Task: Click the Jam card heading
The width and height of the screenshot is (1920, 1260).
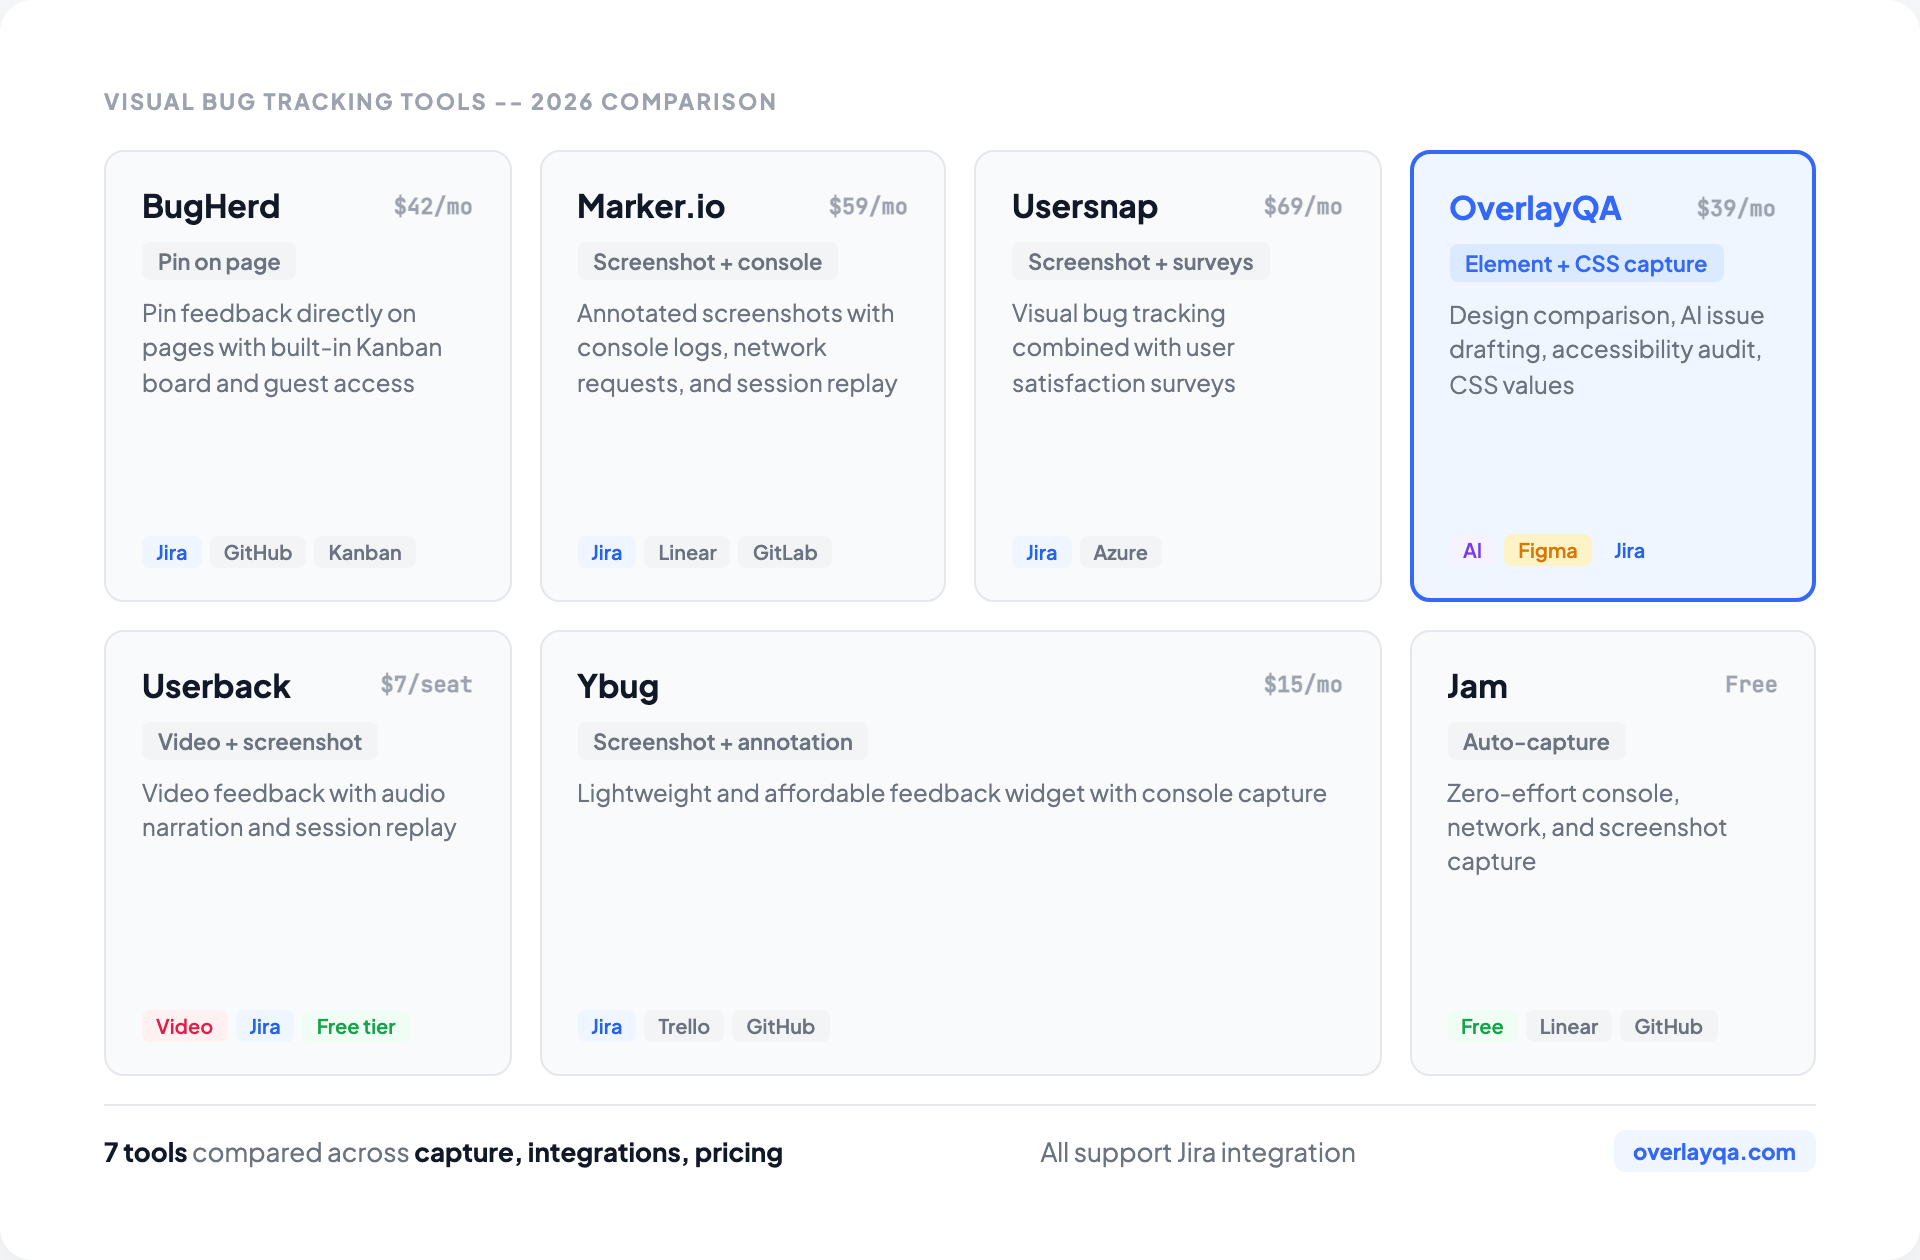Action: tap(1477, 686)
